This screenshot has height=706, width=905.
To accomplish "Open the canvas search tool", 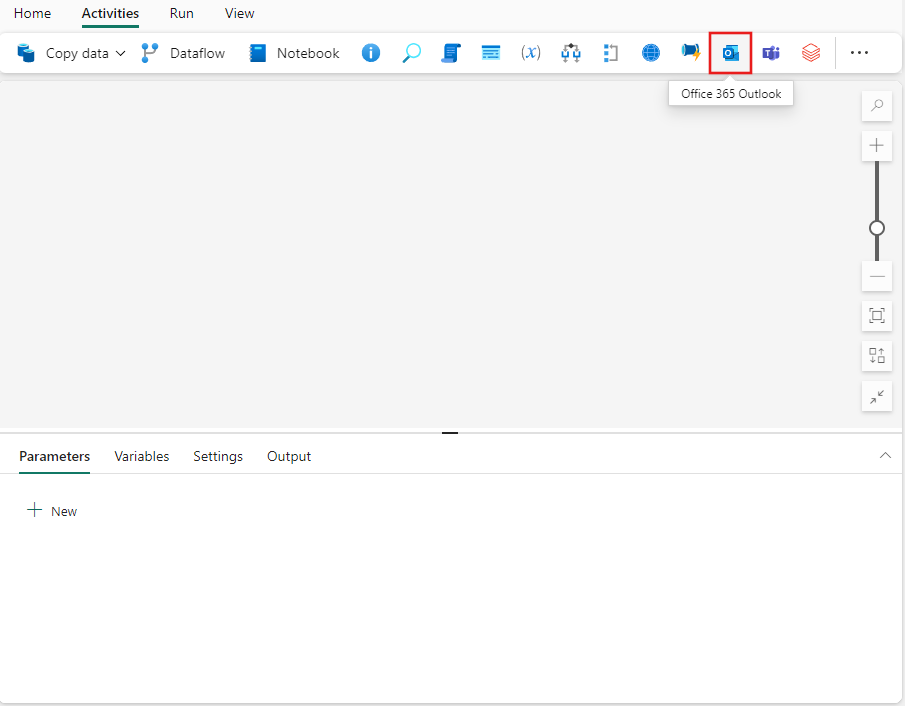I will (x=877, y=105).
